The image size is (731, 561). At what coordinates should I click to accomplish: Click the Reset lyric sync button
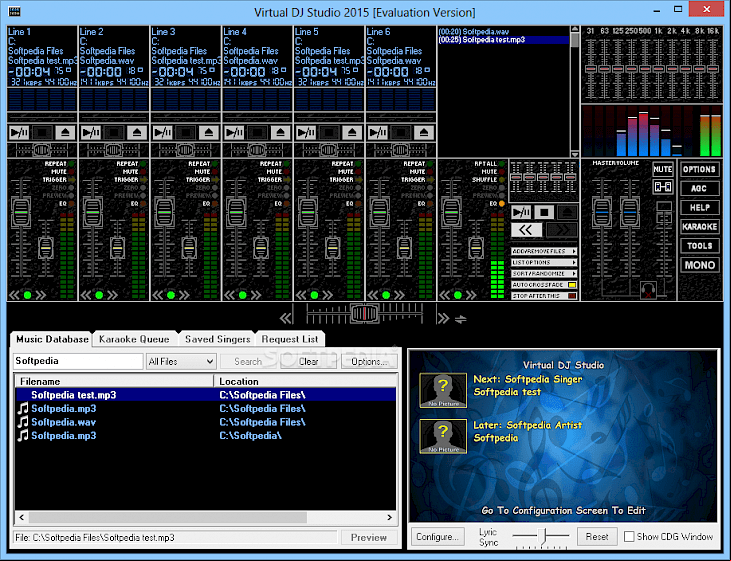tap(597, 537)
